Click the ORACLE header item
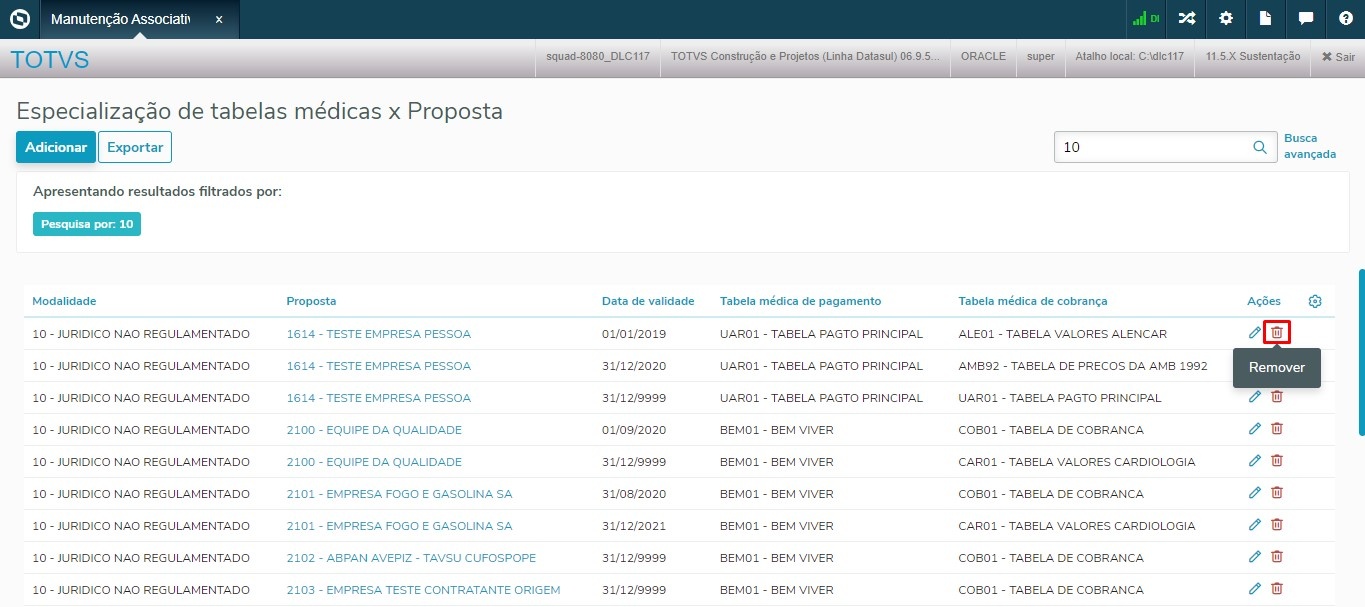 983,57
